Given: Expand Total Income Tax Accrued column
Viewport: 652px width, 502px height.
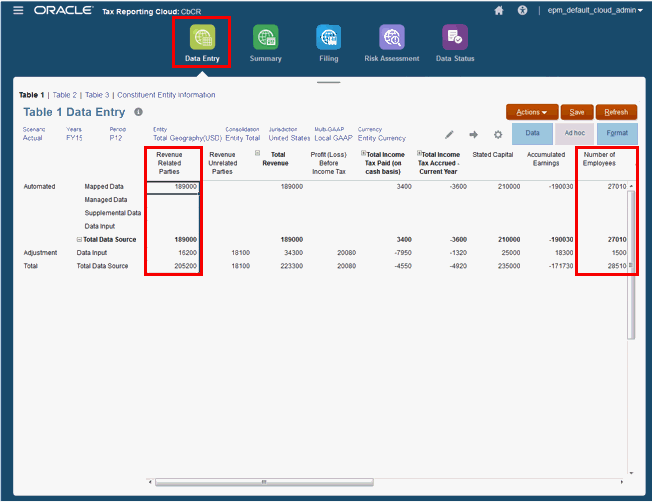Looking at the screenshot, I should click(419, 153).
